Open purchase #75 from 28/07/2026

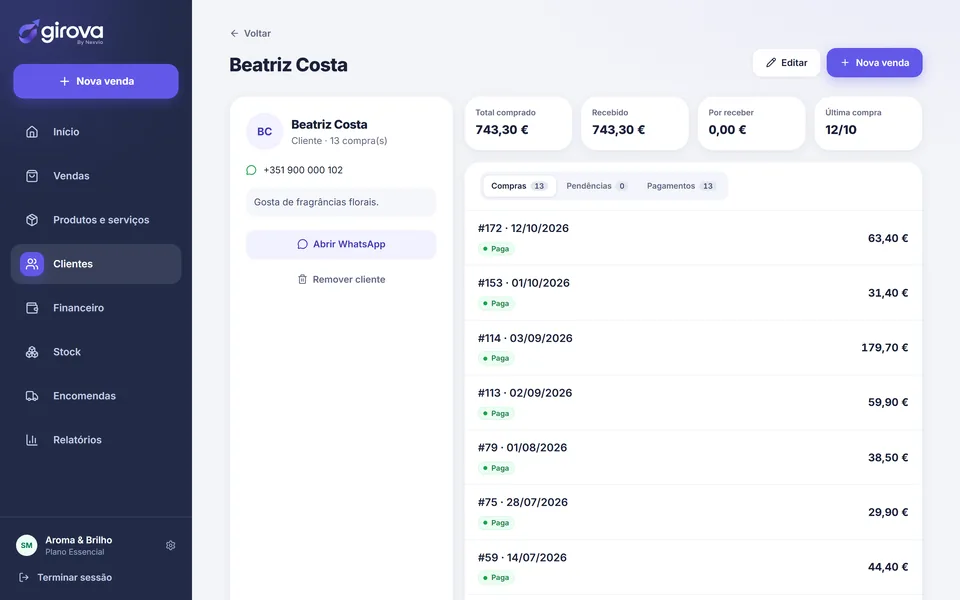(693, 512)
